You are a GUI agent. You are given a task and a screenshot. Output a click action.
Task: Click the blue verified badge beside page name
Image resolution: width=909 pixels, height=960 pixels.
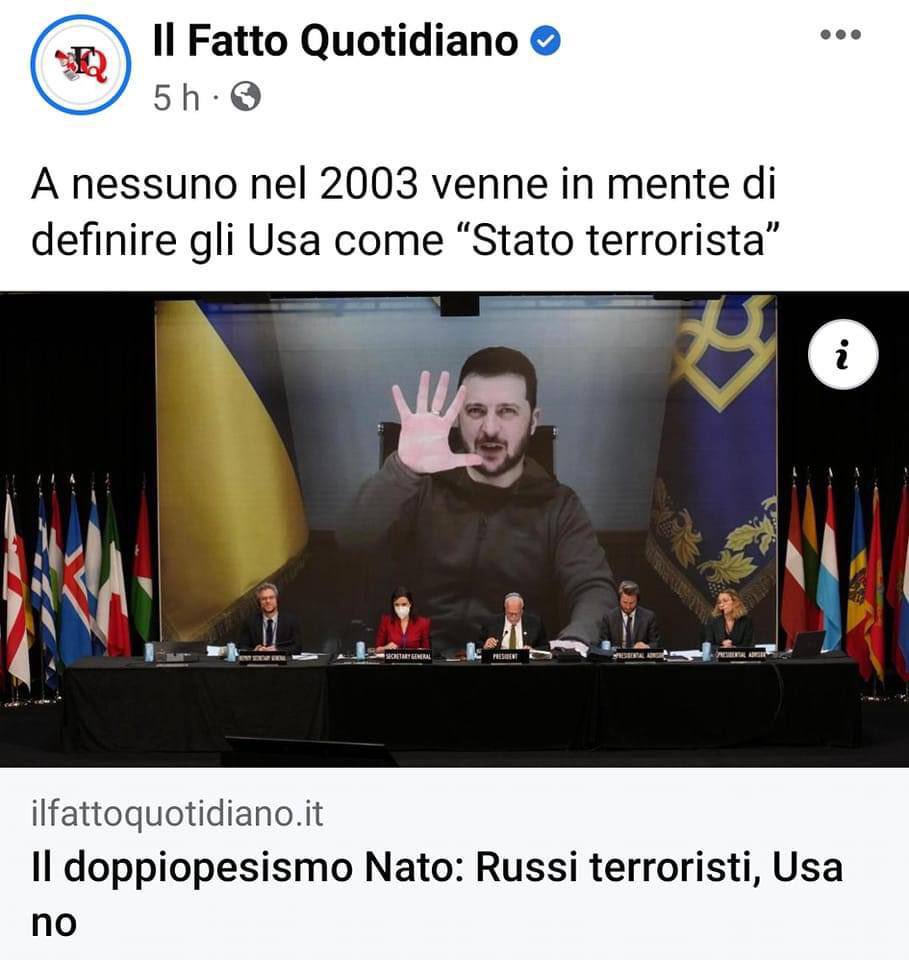[x=545, y=42]
